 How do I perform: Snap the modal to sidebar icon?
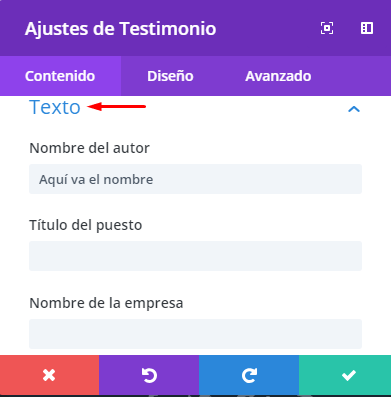tap(367, 28)
